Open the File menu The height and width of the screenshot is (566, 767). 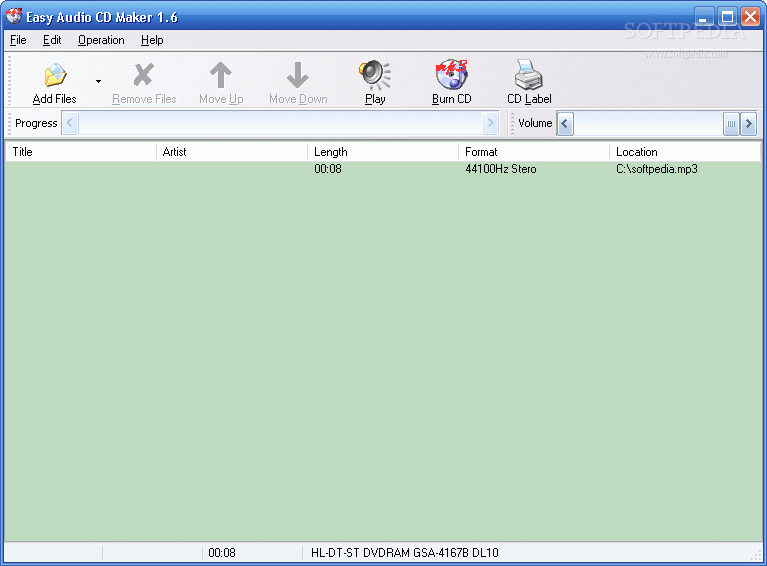[18, 40]
